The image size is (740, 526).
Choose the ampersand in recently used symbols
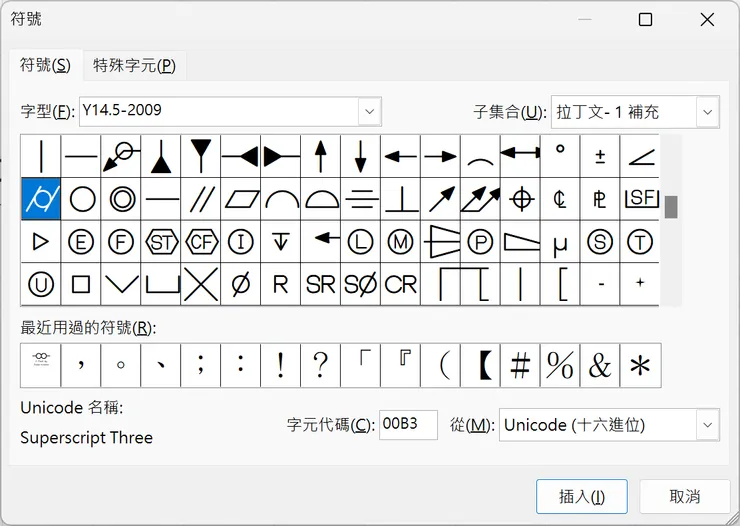coord(600,366)
